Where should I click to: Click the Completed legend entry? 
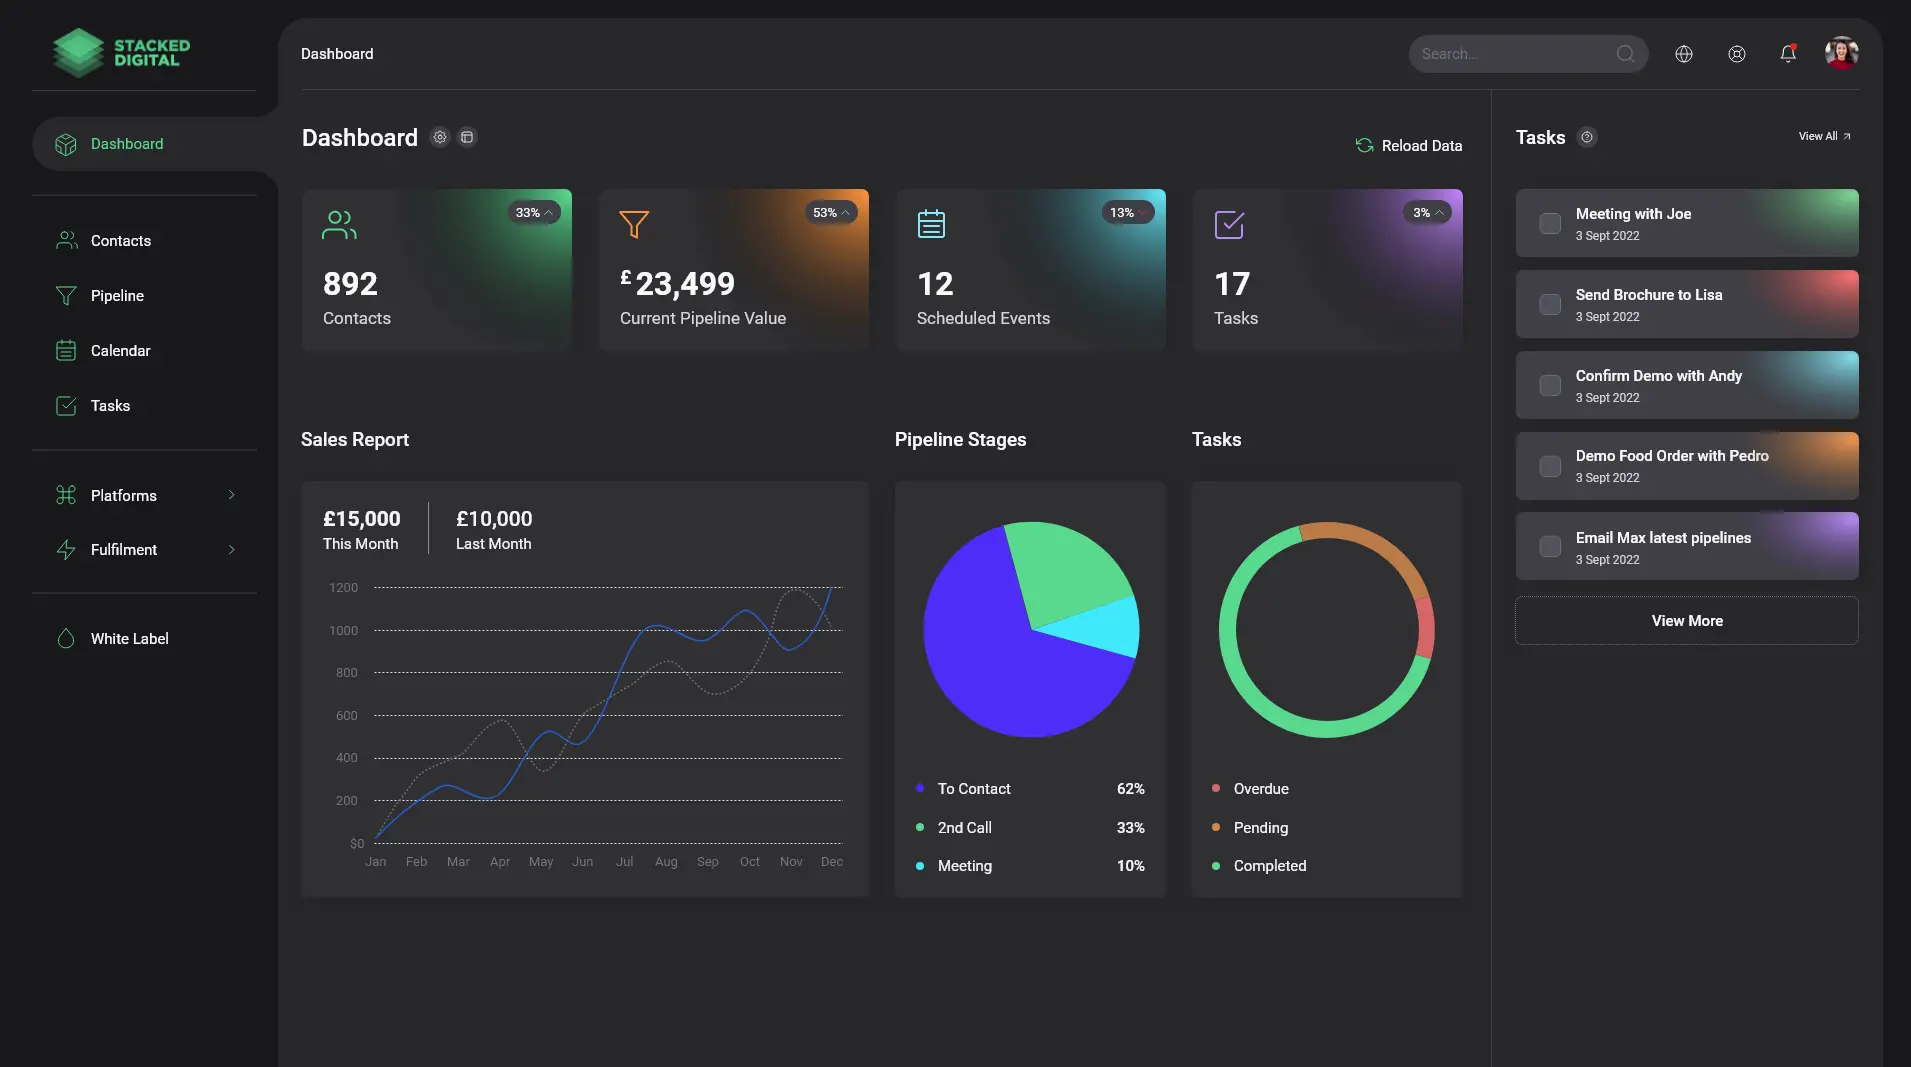(x=1259, y=866)
